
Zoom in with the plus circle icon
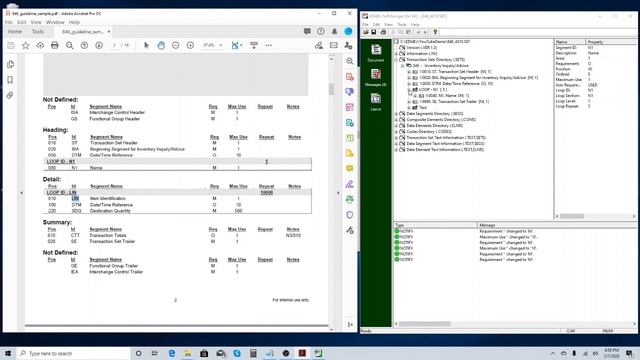point(190,45)
